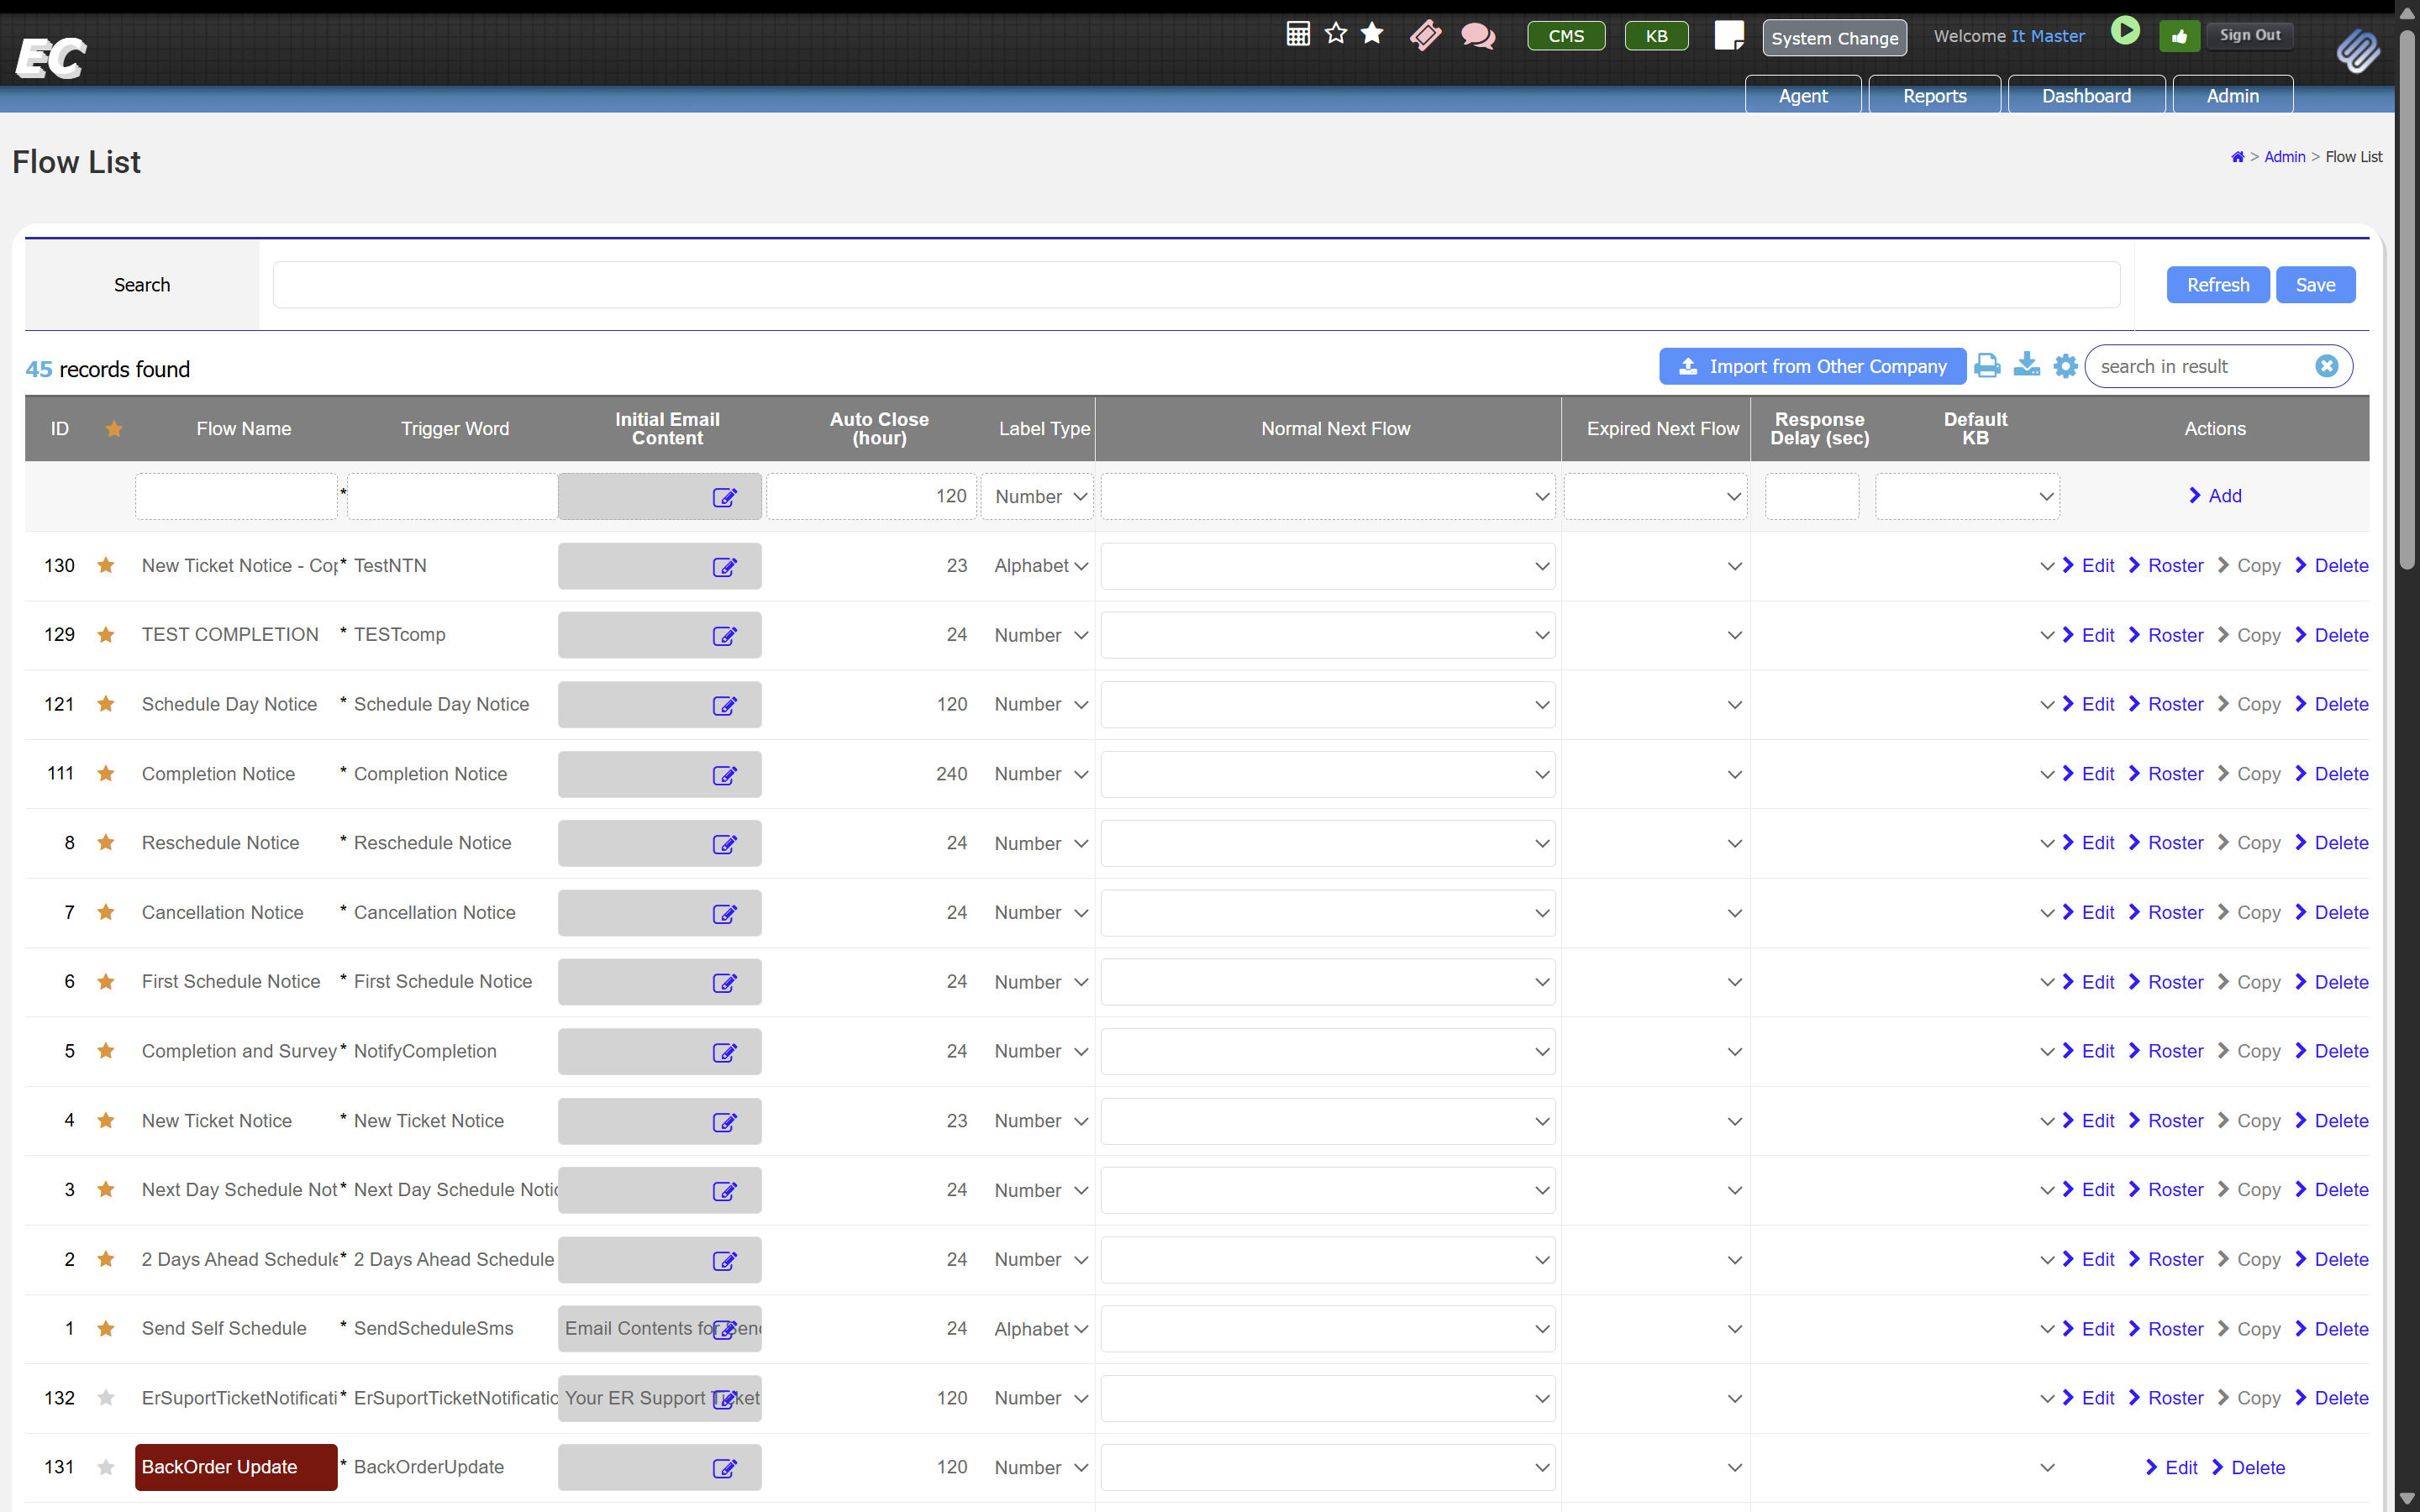Edit email content for TEST COMPLETION
The height and width of the screenshot is (1512, 2420).
point(724,636)
